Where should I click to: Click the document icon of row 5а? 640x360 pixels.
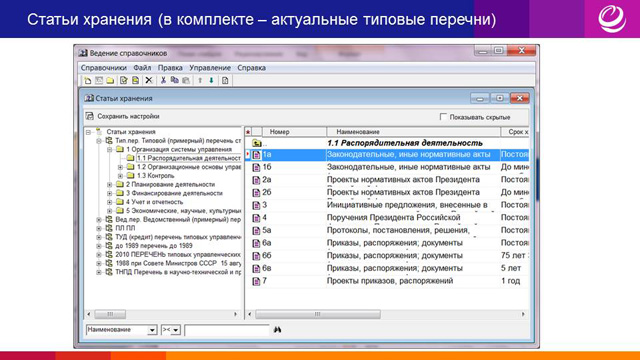point(256,231)
